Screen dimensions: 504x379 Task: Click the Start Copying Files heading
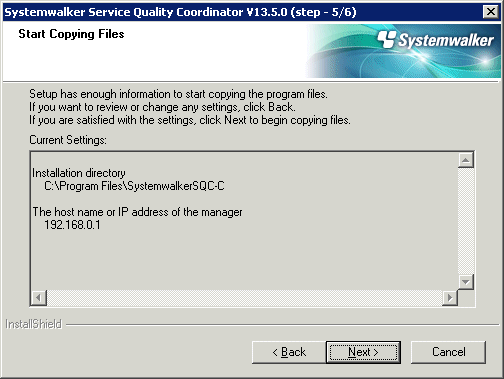pos(71,34)
